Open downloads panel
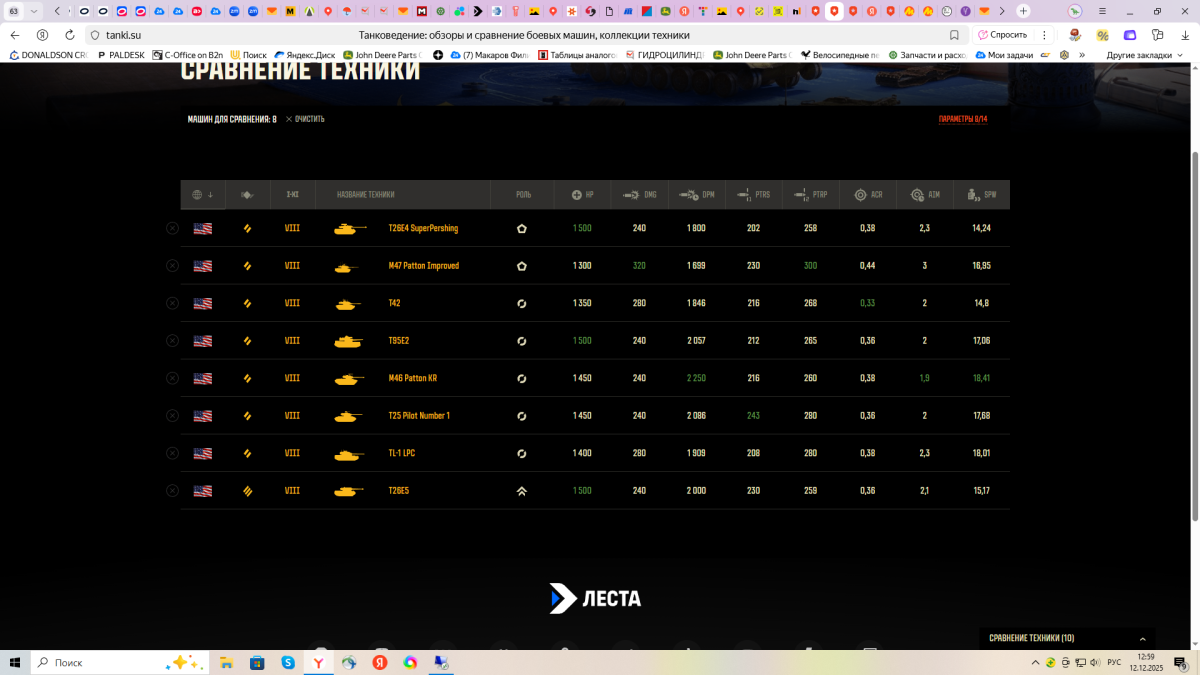The height and width of the screenshot is (675, 1200). (x=1185, y=34)
